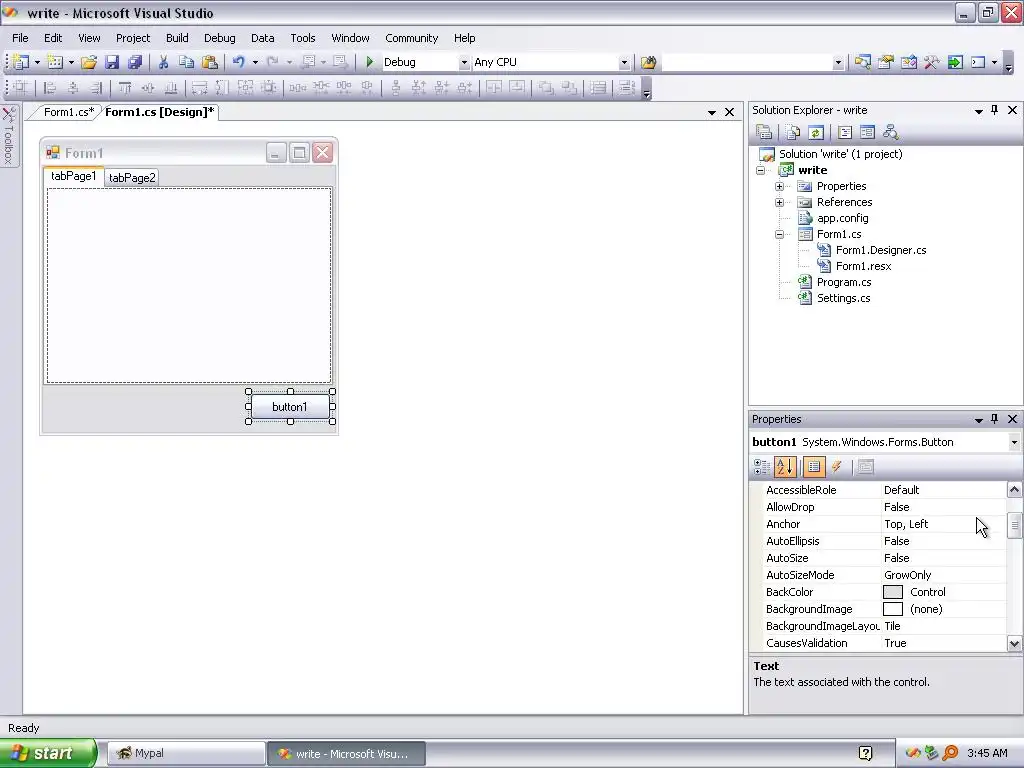This screenshot has height=768, width=1024.
Task: Save the file with the floppy disk icon
Action: point(112,62)
